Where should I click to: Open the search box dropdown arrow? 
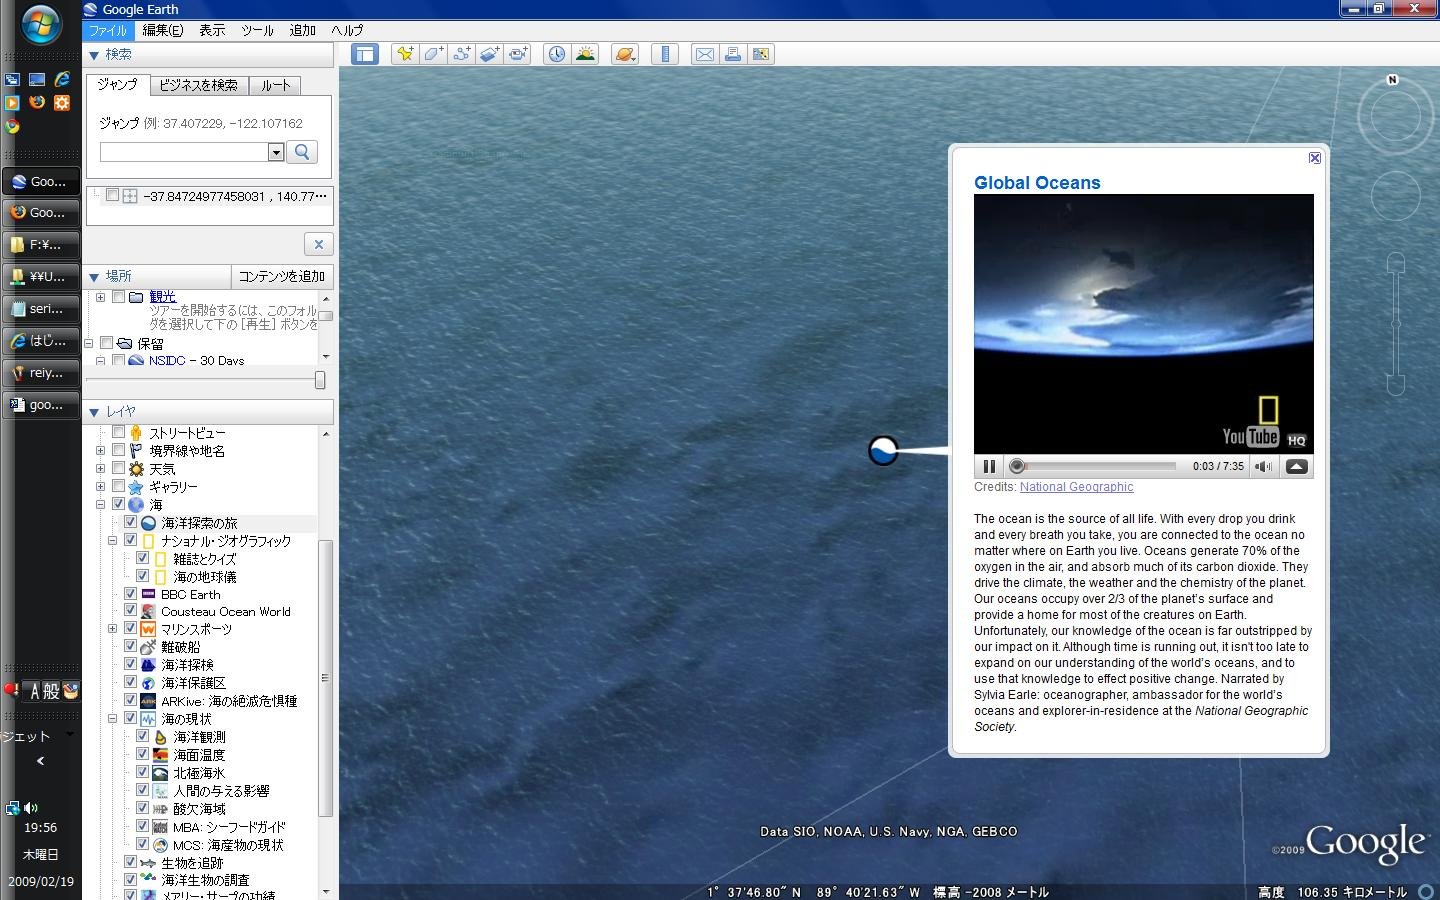(276, 152)
